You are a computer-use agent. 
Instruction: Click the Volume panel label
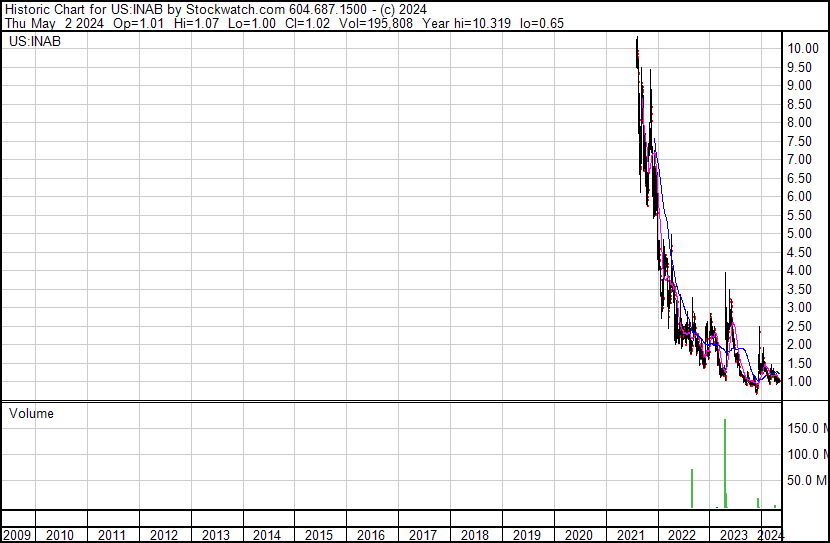31,413
